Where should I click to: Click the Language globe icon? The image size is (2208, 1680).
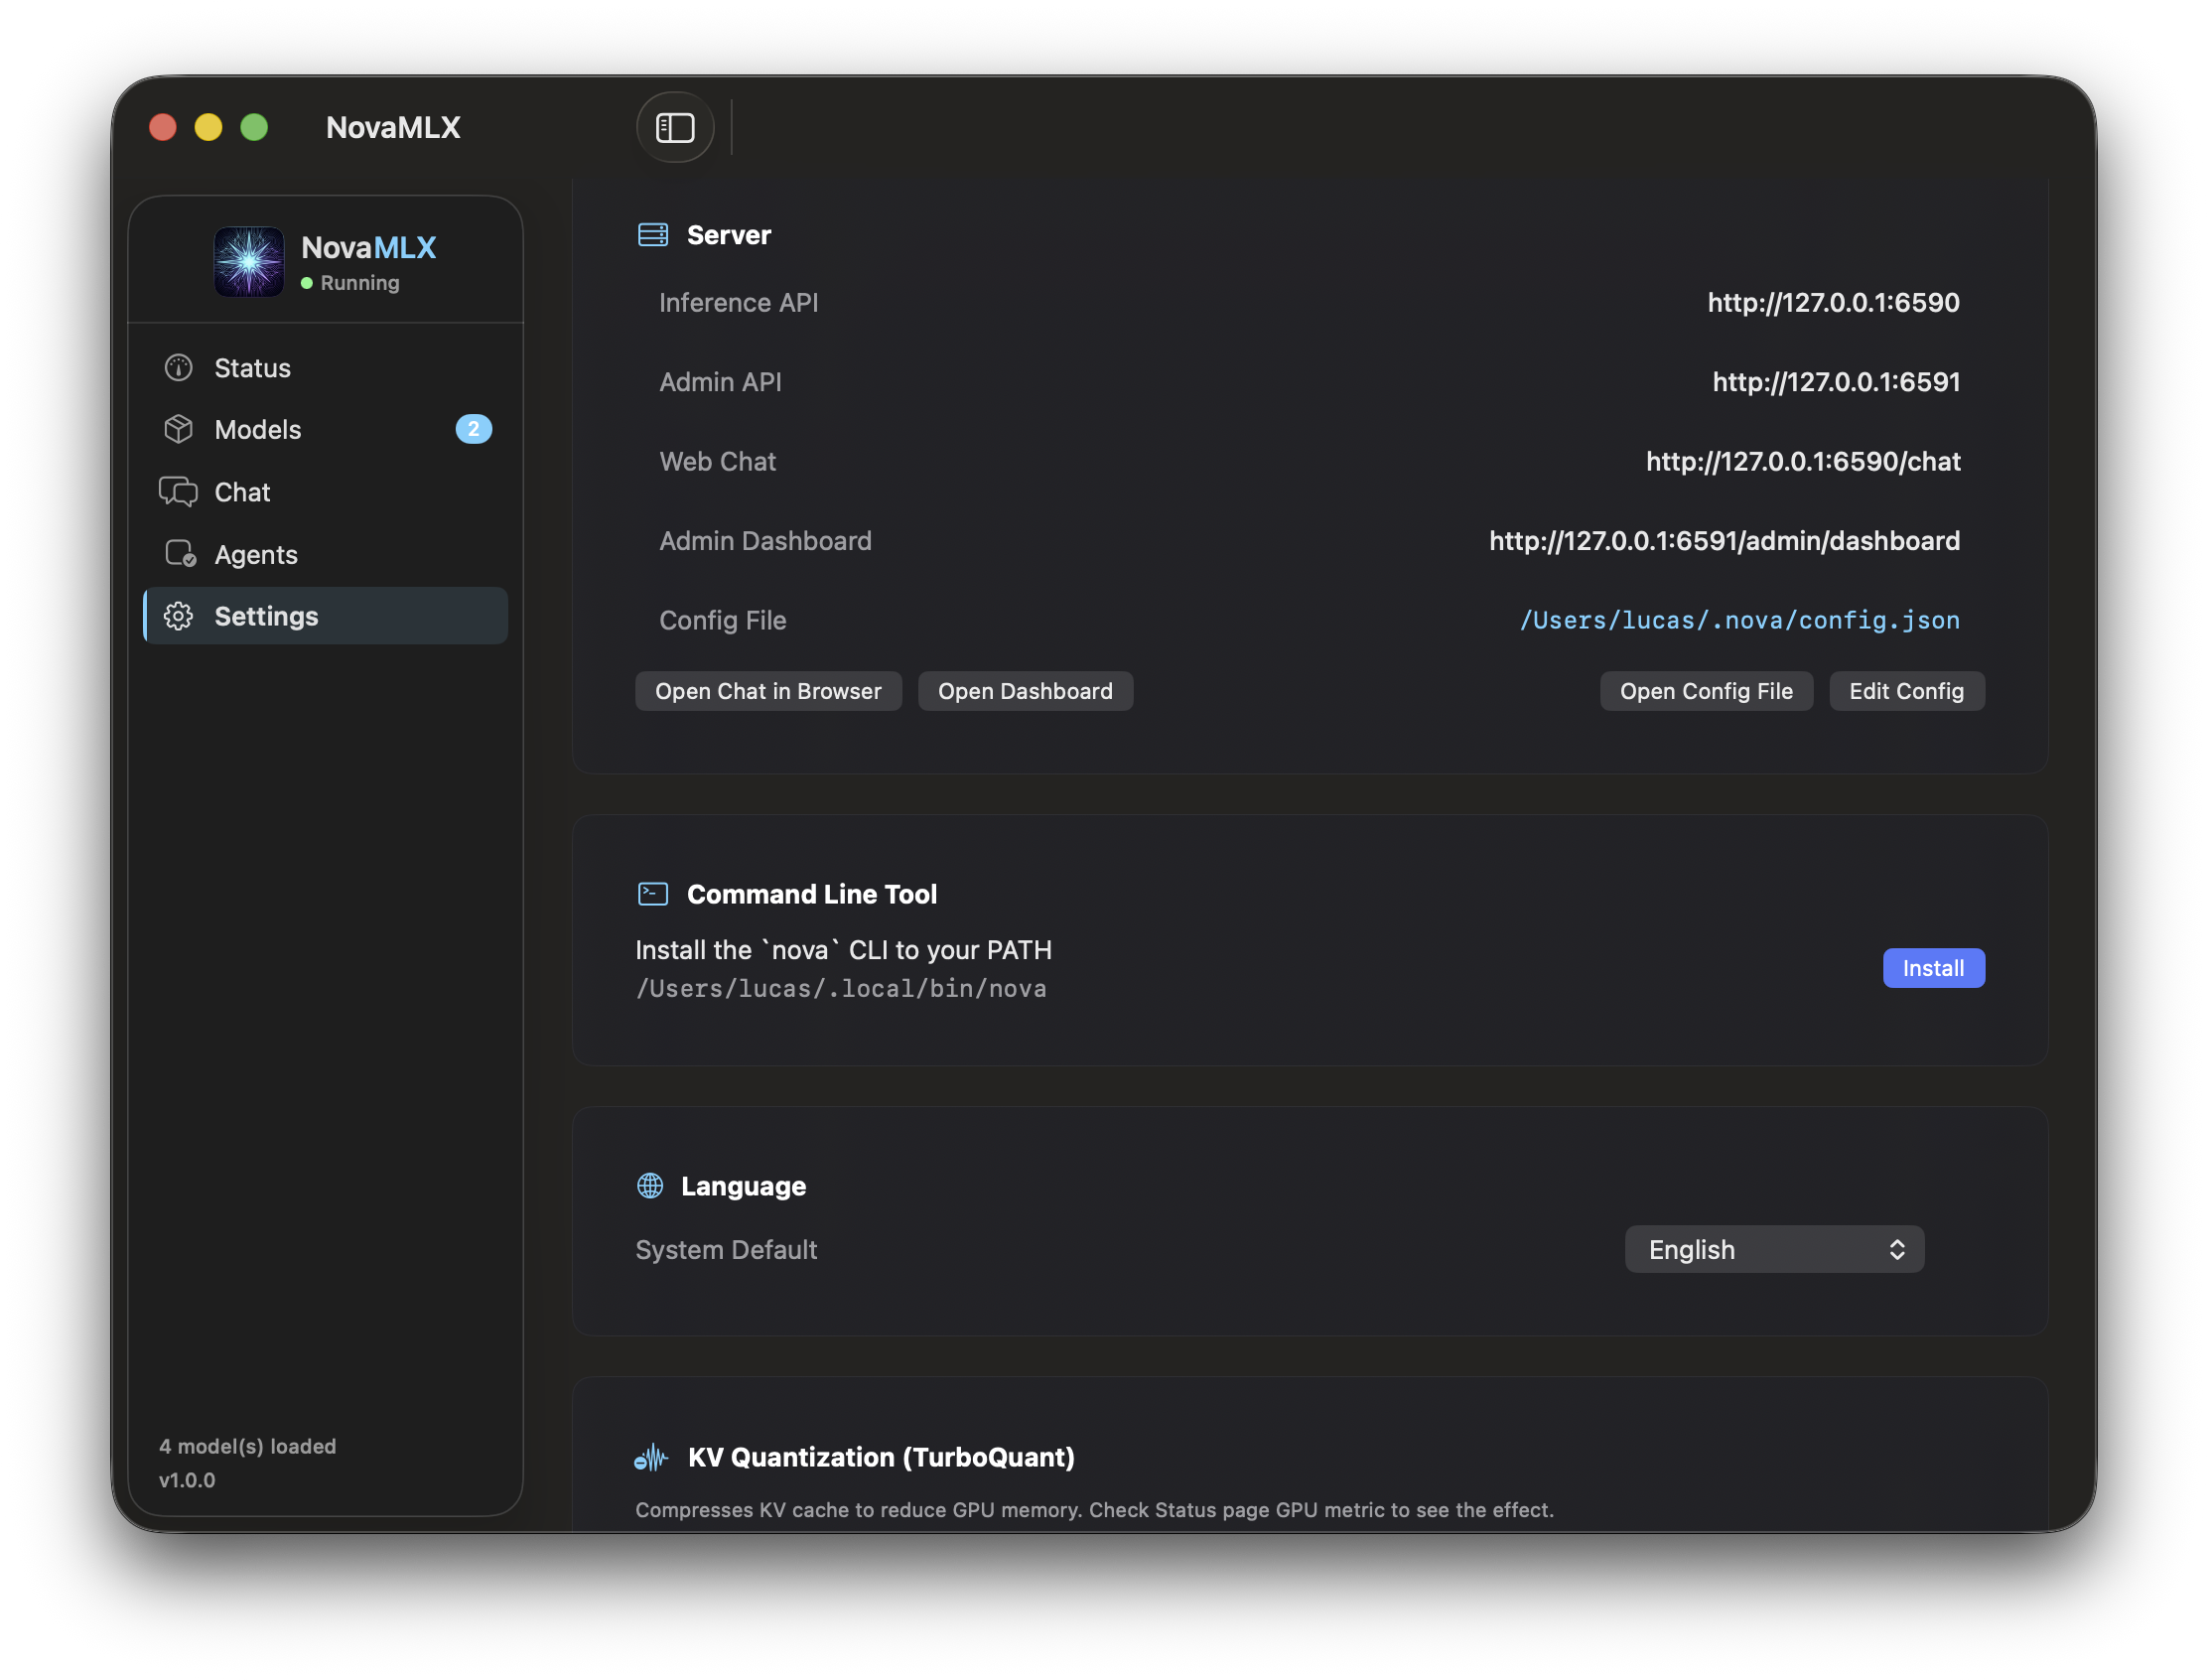[650, 1186]
